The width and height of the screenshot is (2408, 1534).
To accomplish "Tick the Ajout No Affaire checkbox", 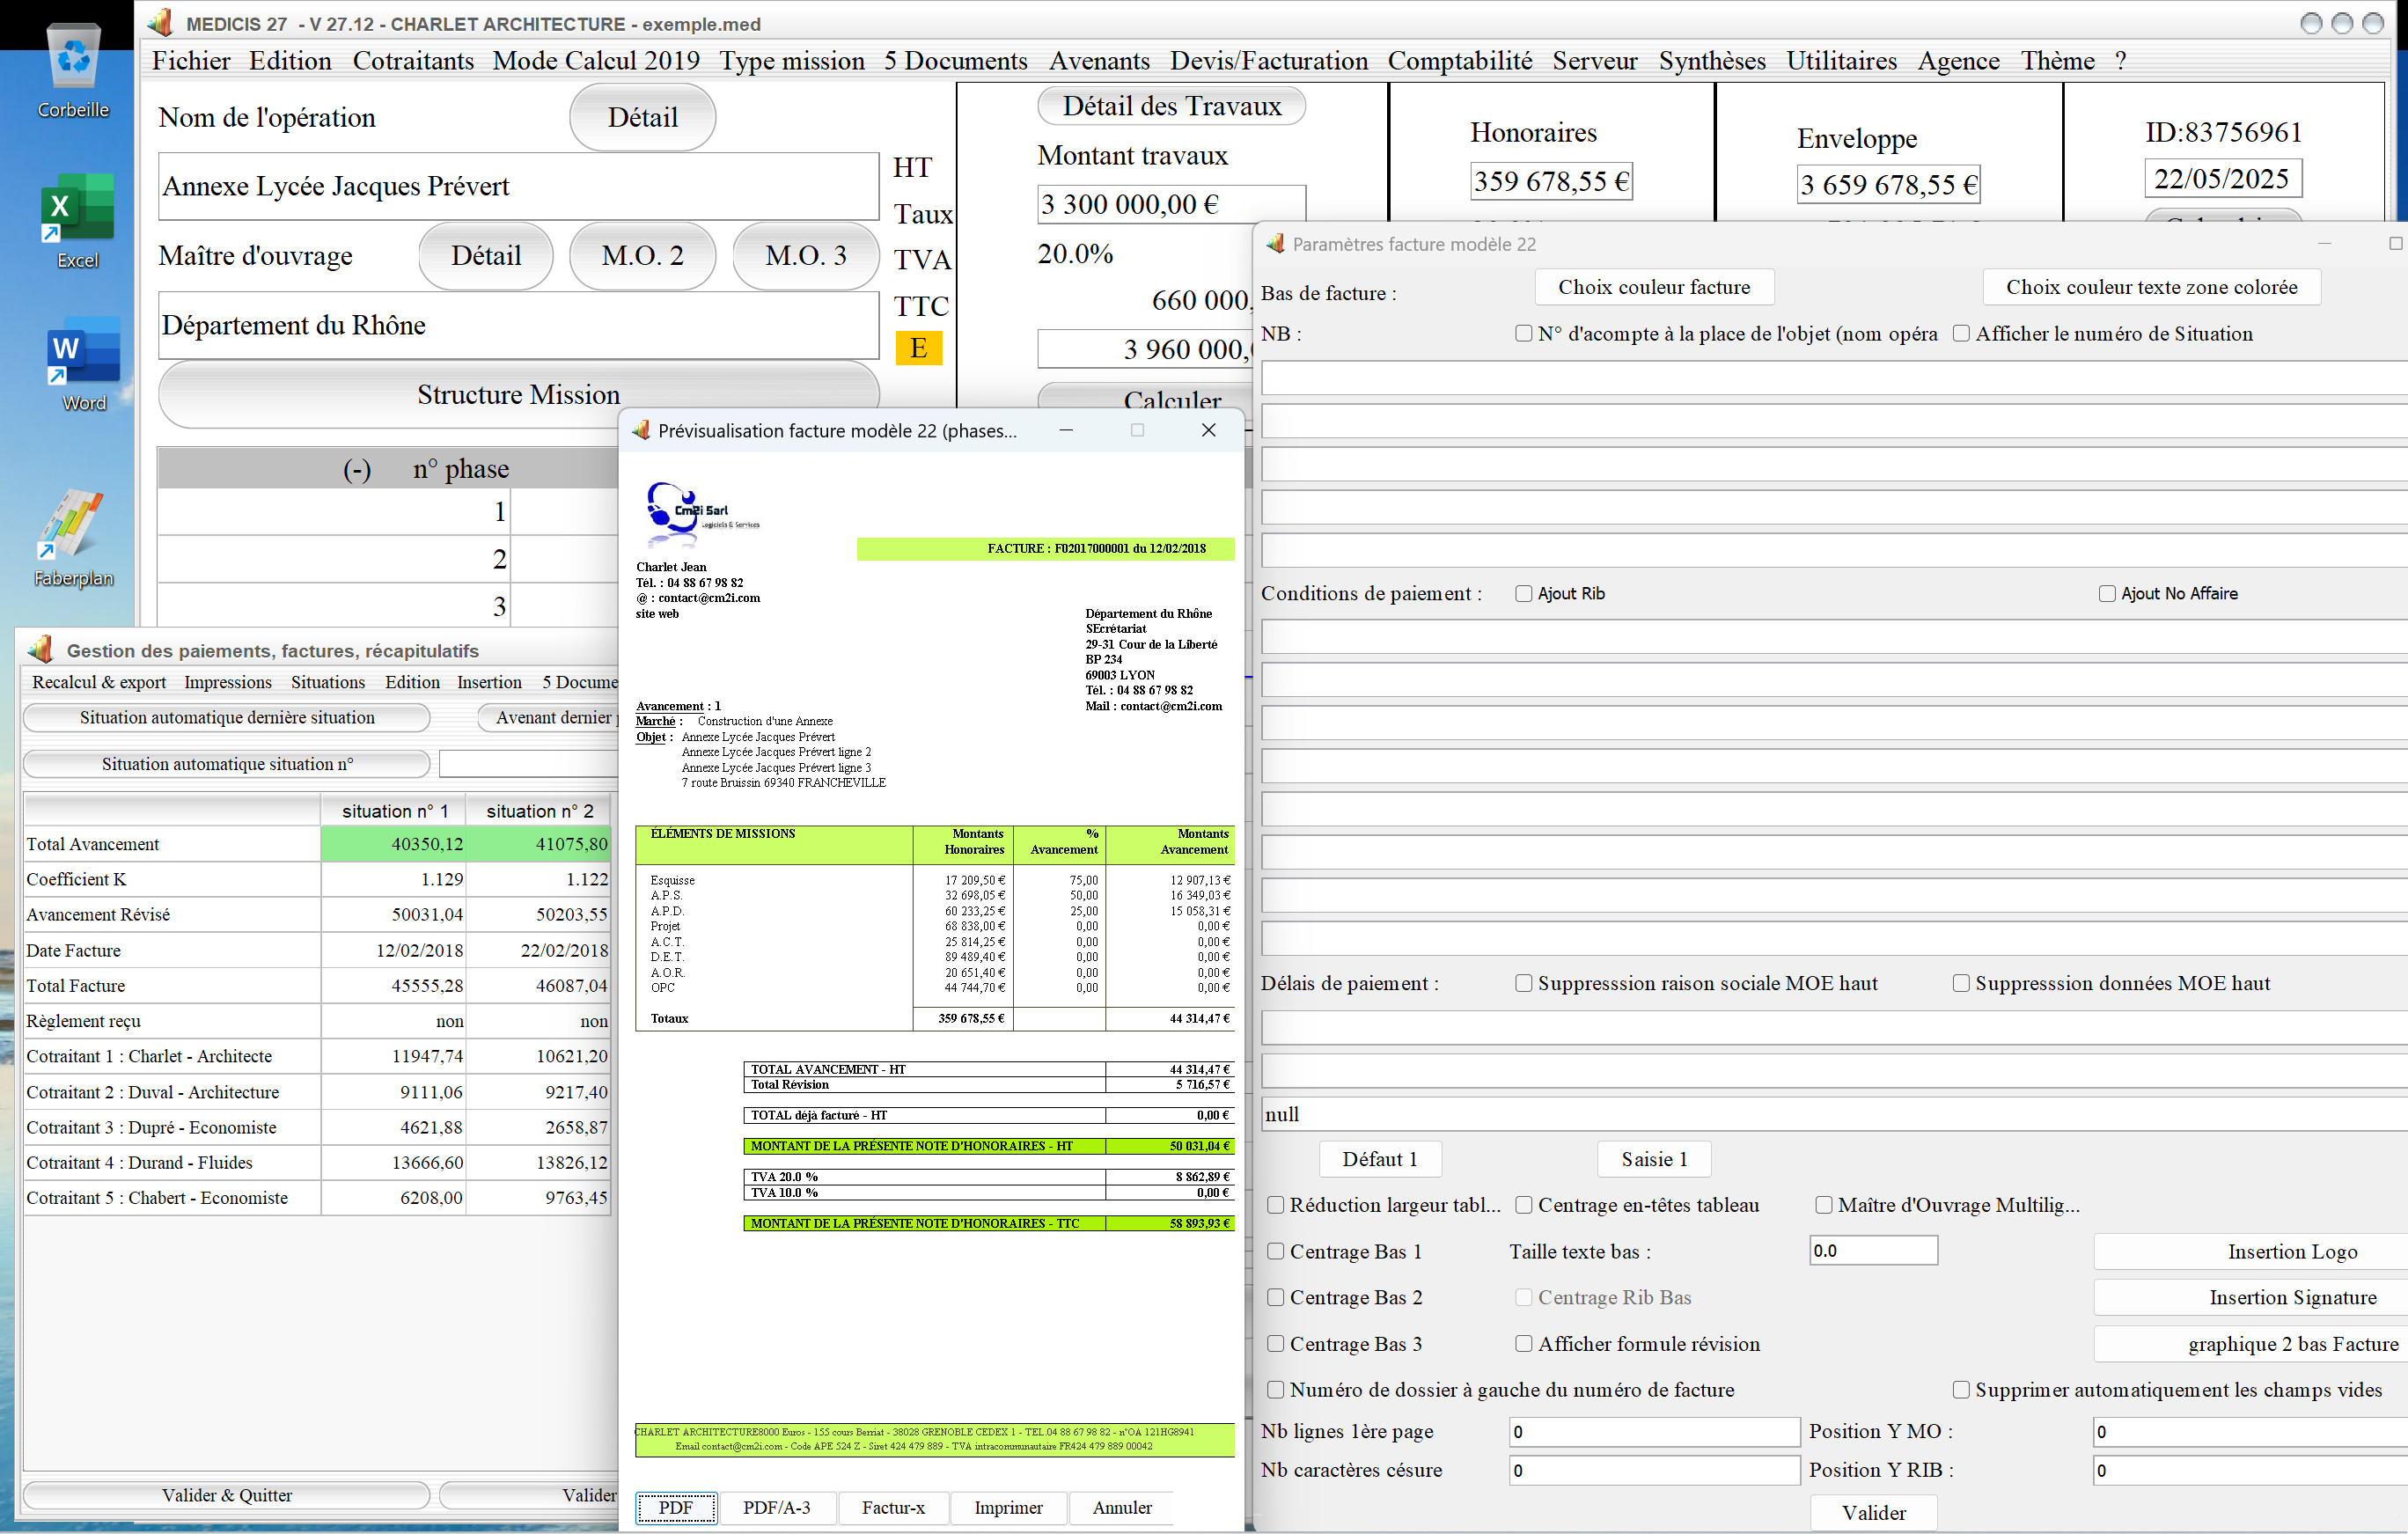I will [x=2107, y=594].
